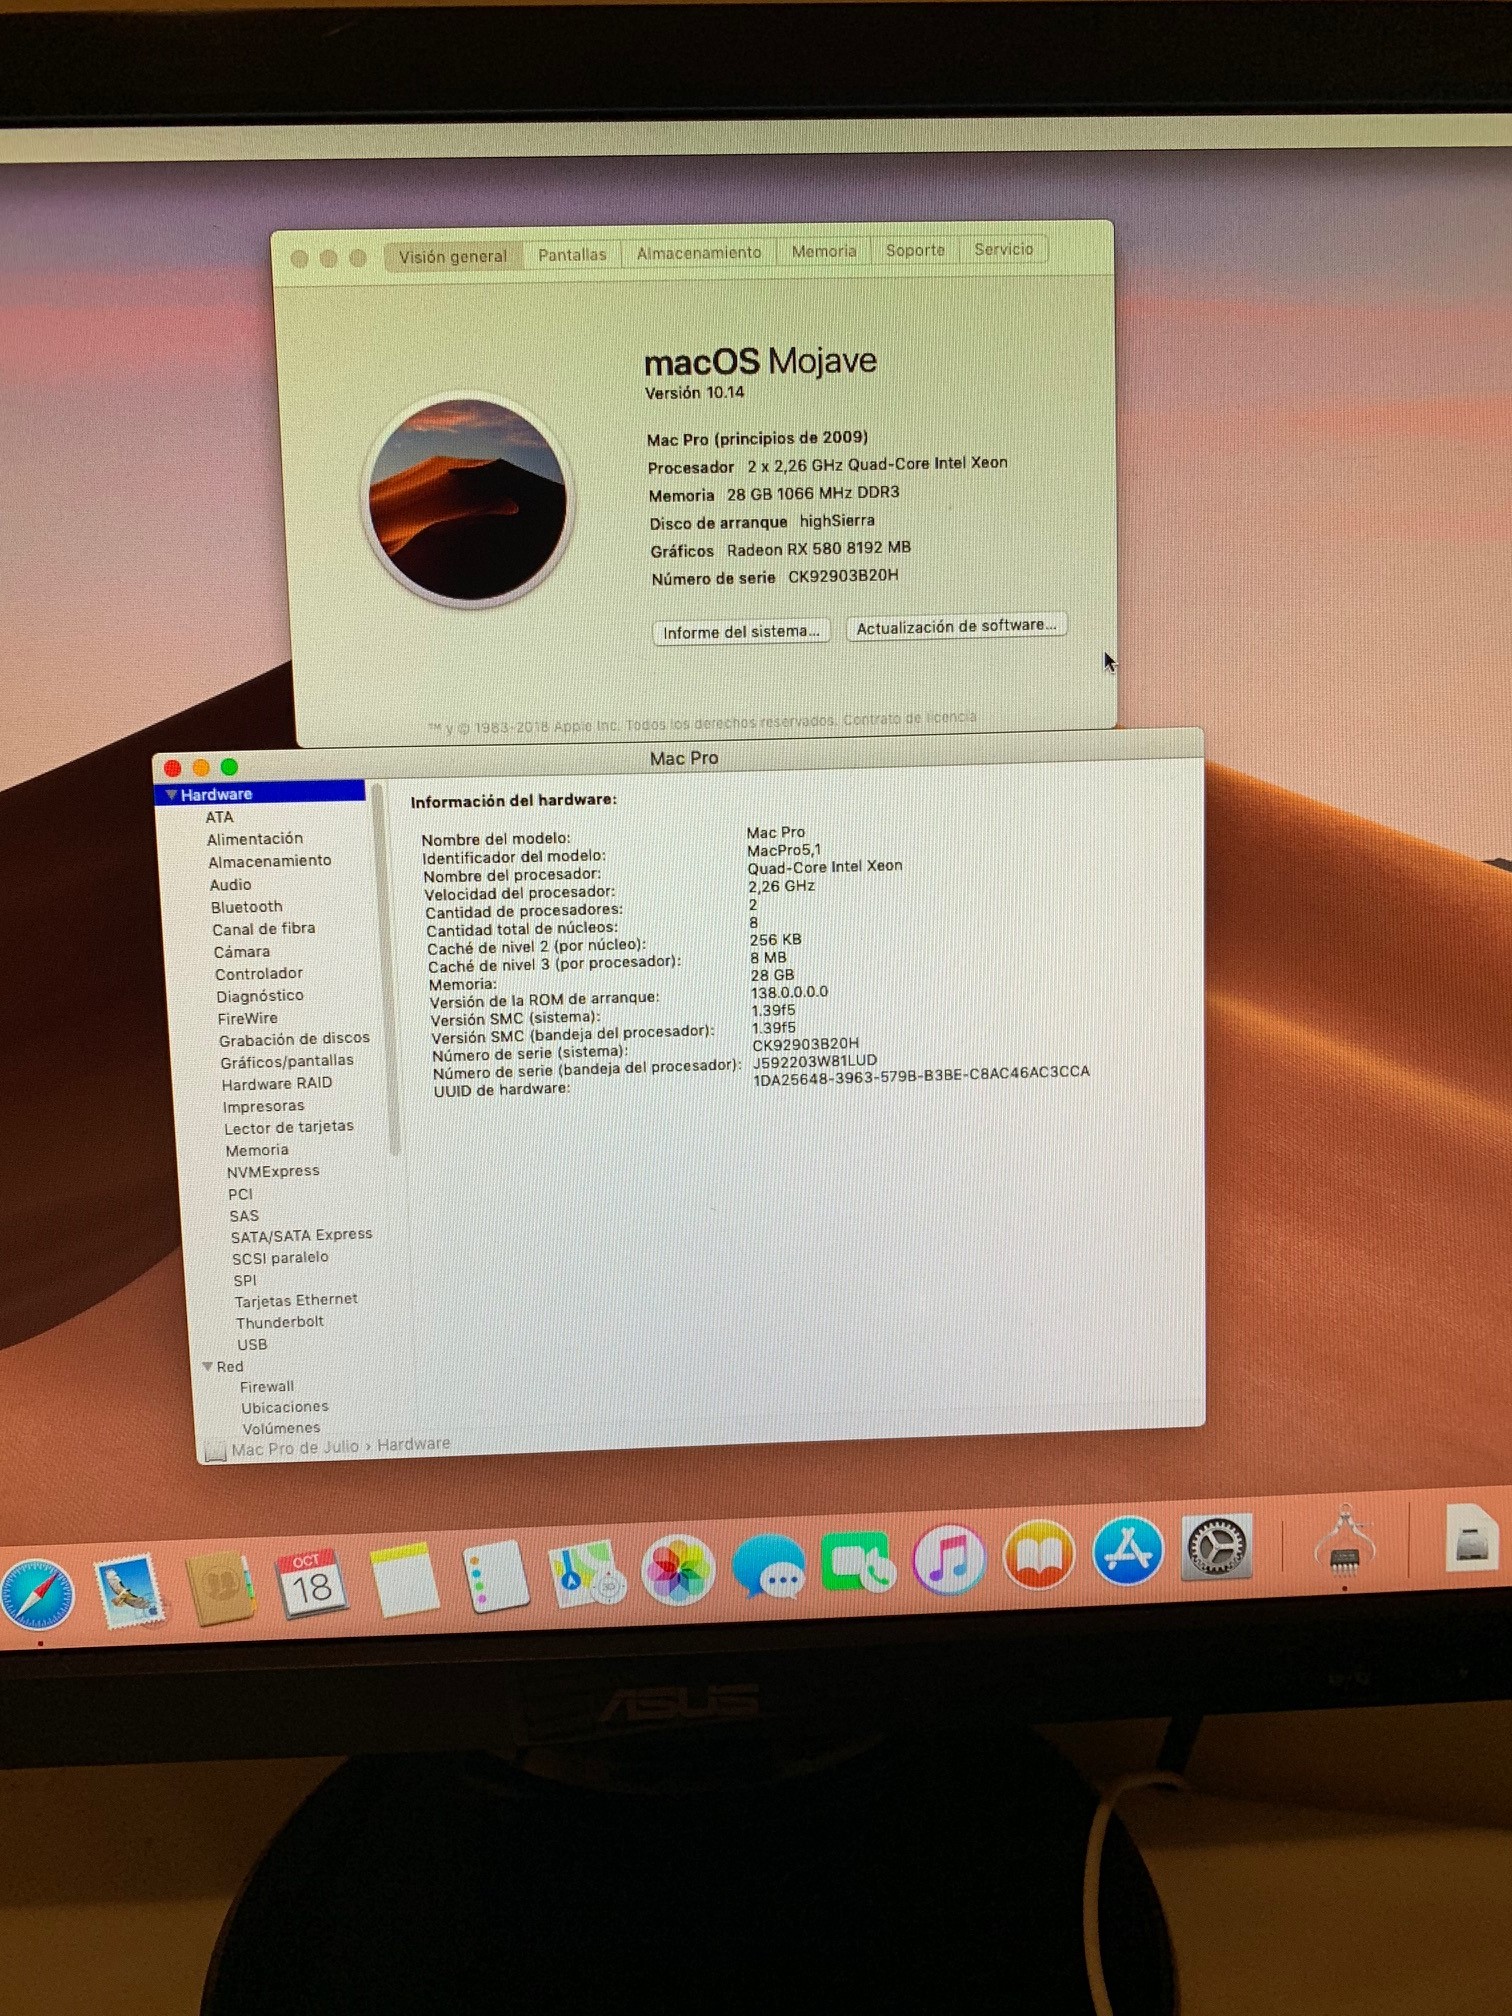Select USB in hardware list
This screenshot has height=2016, width=1512.
tap(252, 1345)
